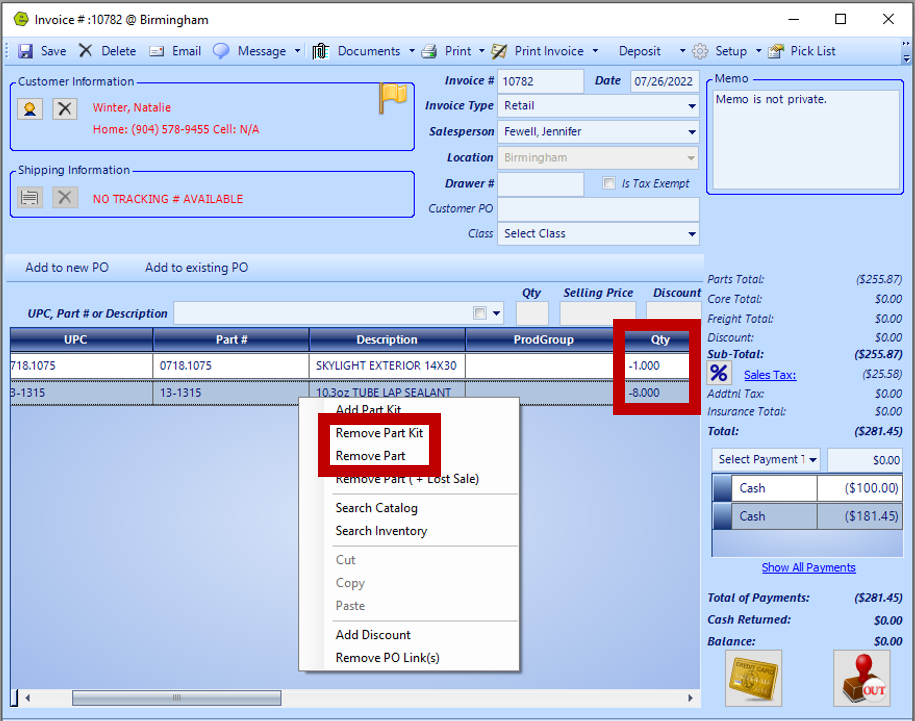Expand the Message dropdown arrow
Screen dimensions: 915x721
(298, 51)
